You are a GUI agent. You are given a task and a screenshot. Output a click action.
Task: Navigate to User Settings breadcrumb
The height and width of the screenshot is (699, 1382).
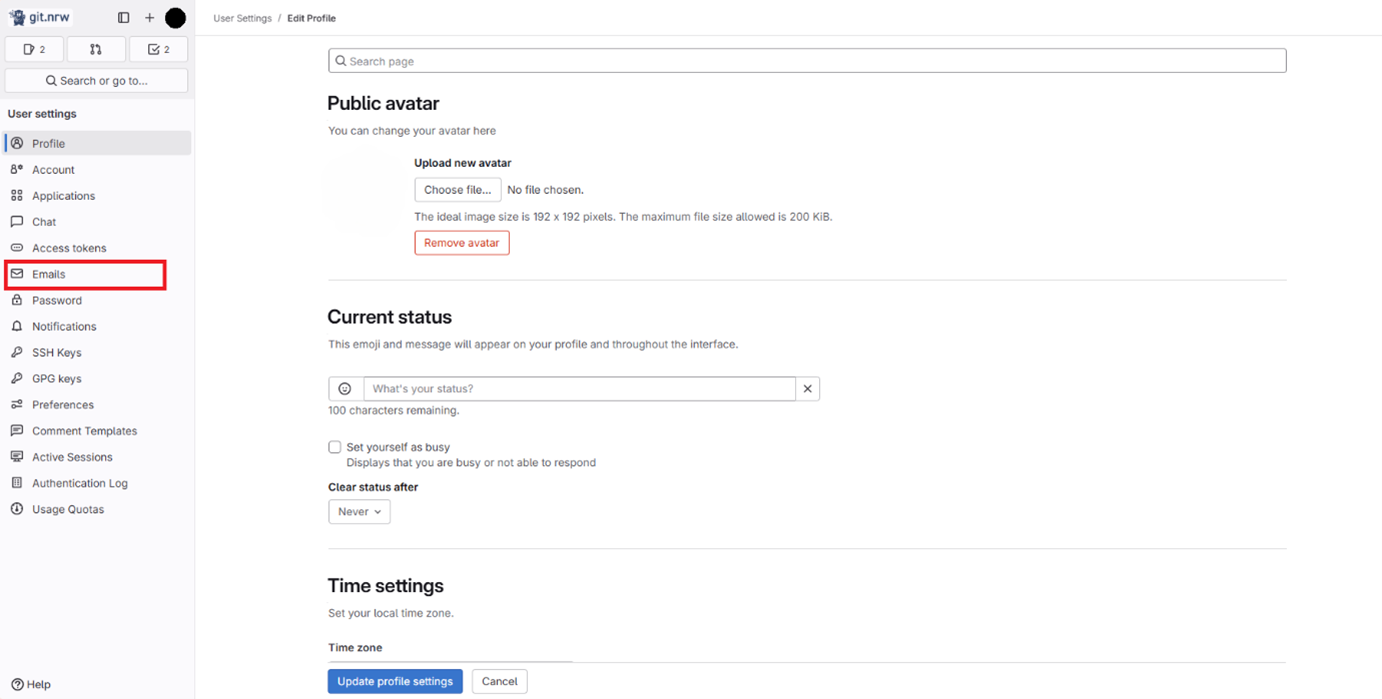pos(241,17)
